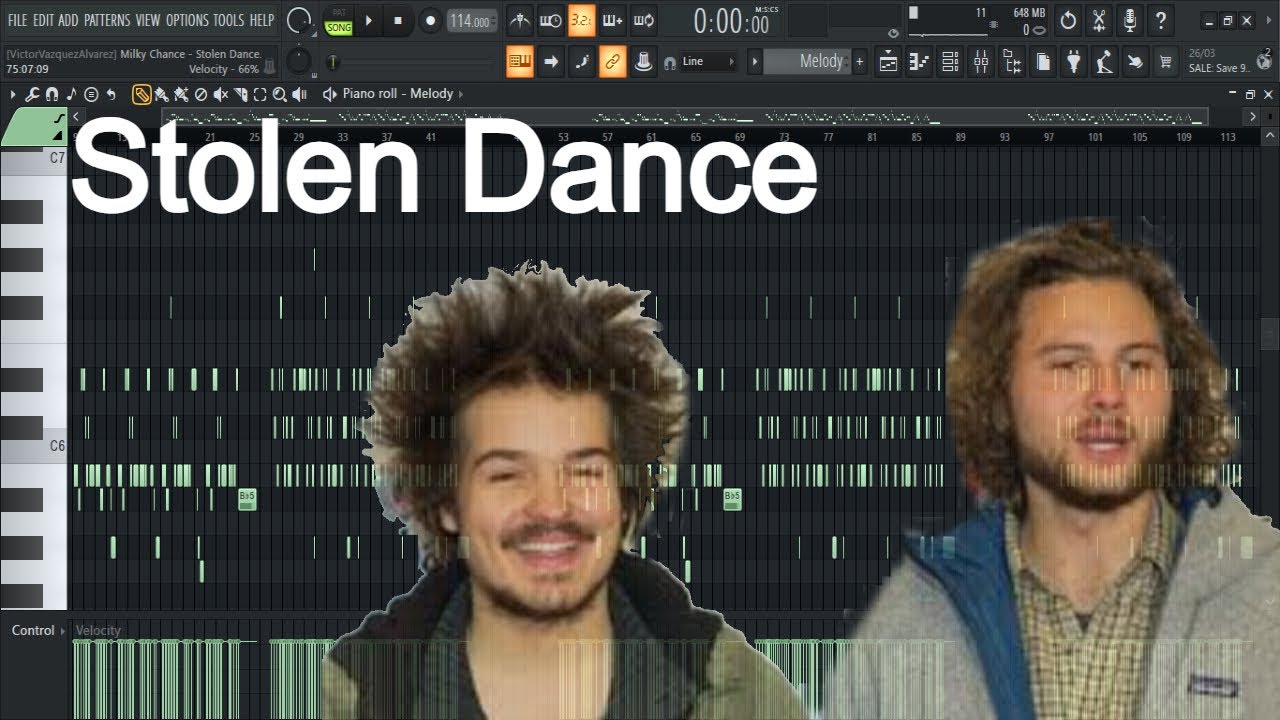Open the project picker pages icon
The width and height of the screenshot is (1280, 720).
coord(1043,62)
